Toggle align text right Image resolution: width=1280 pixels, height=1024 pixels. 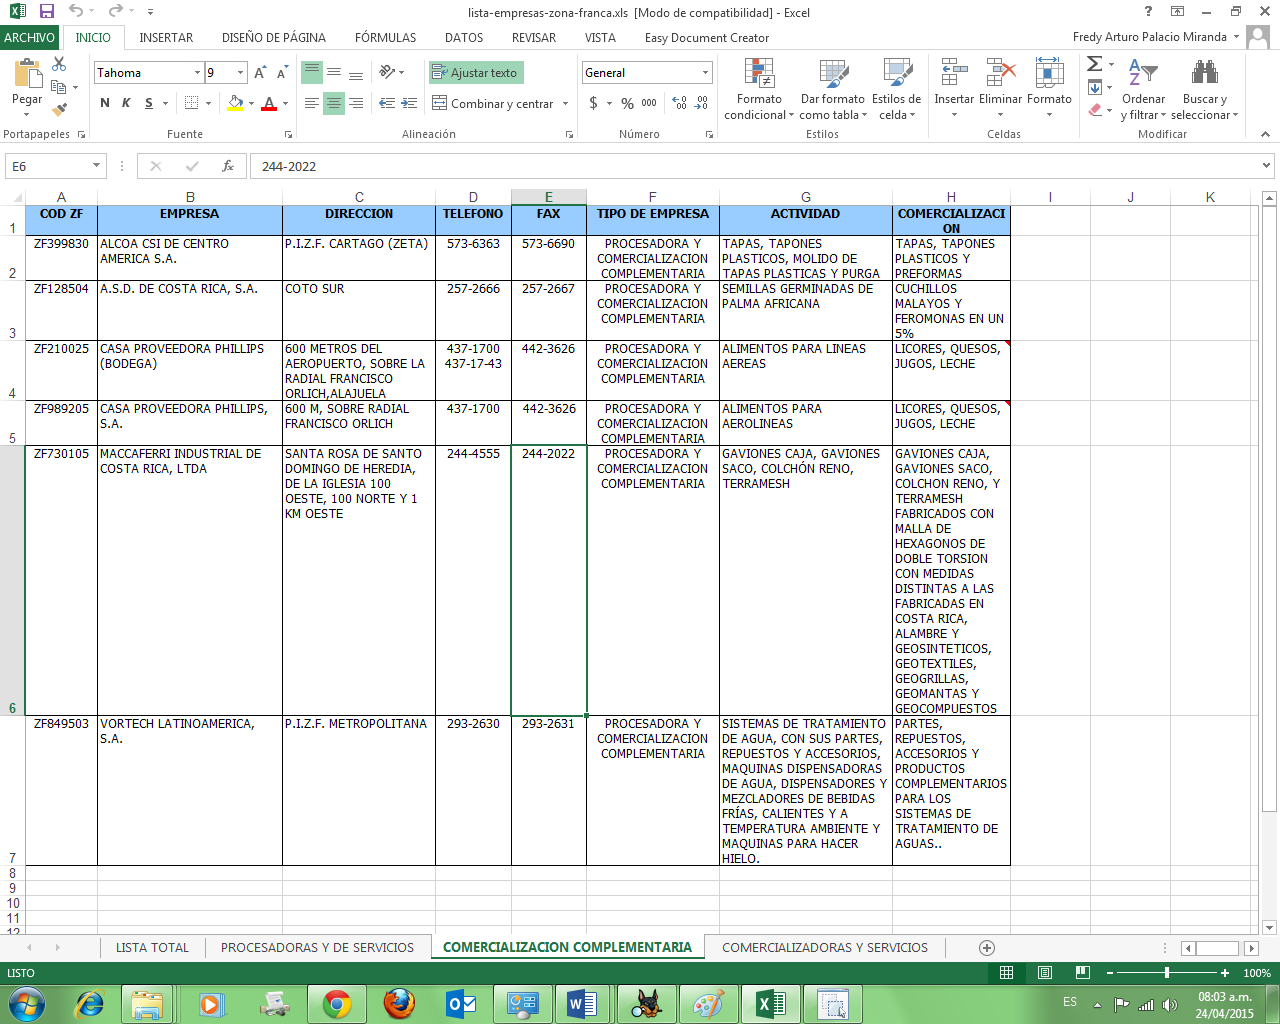tap(356, 103)
